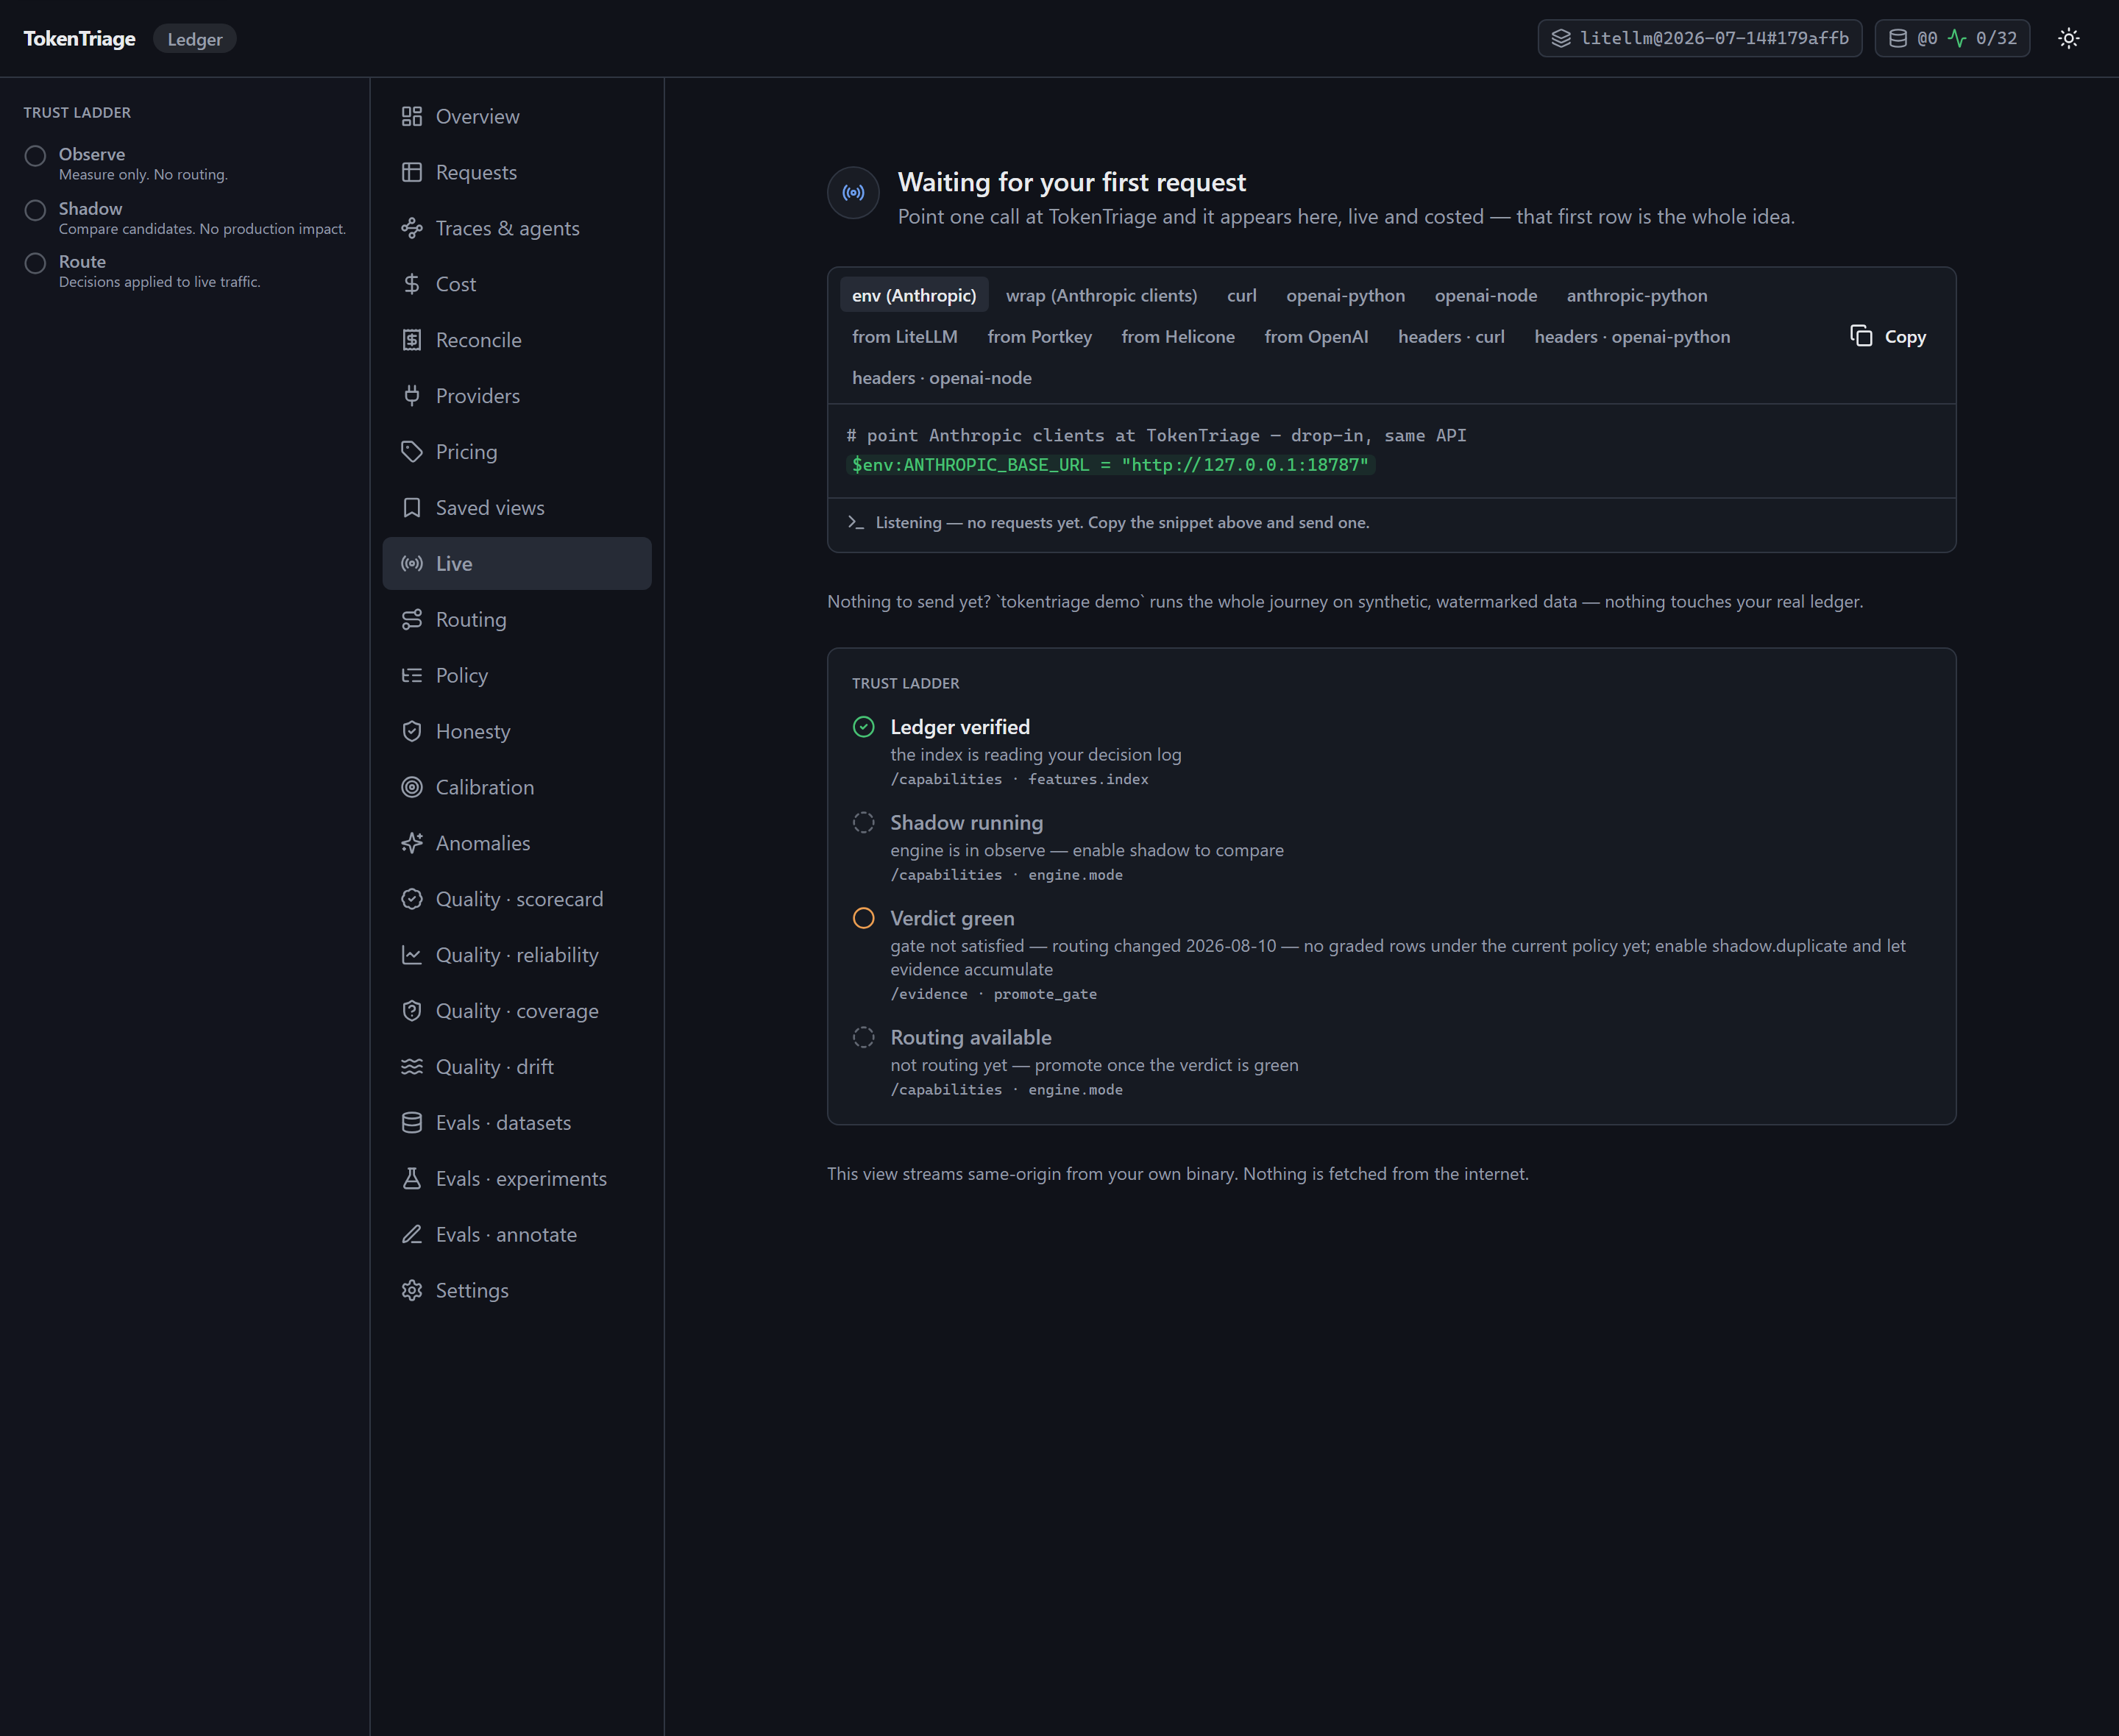Click the Ledger verified step title

pos(959,727)
